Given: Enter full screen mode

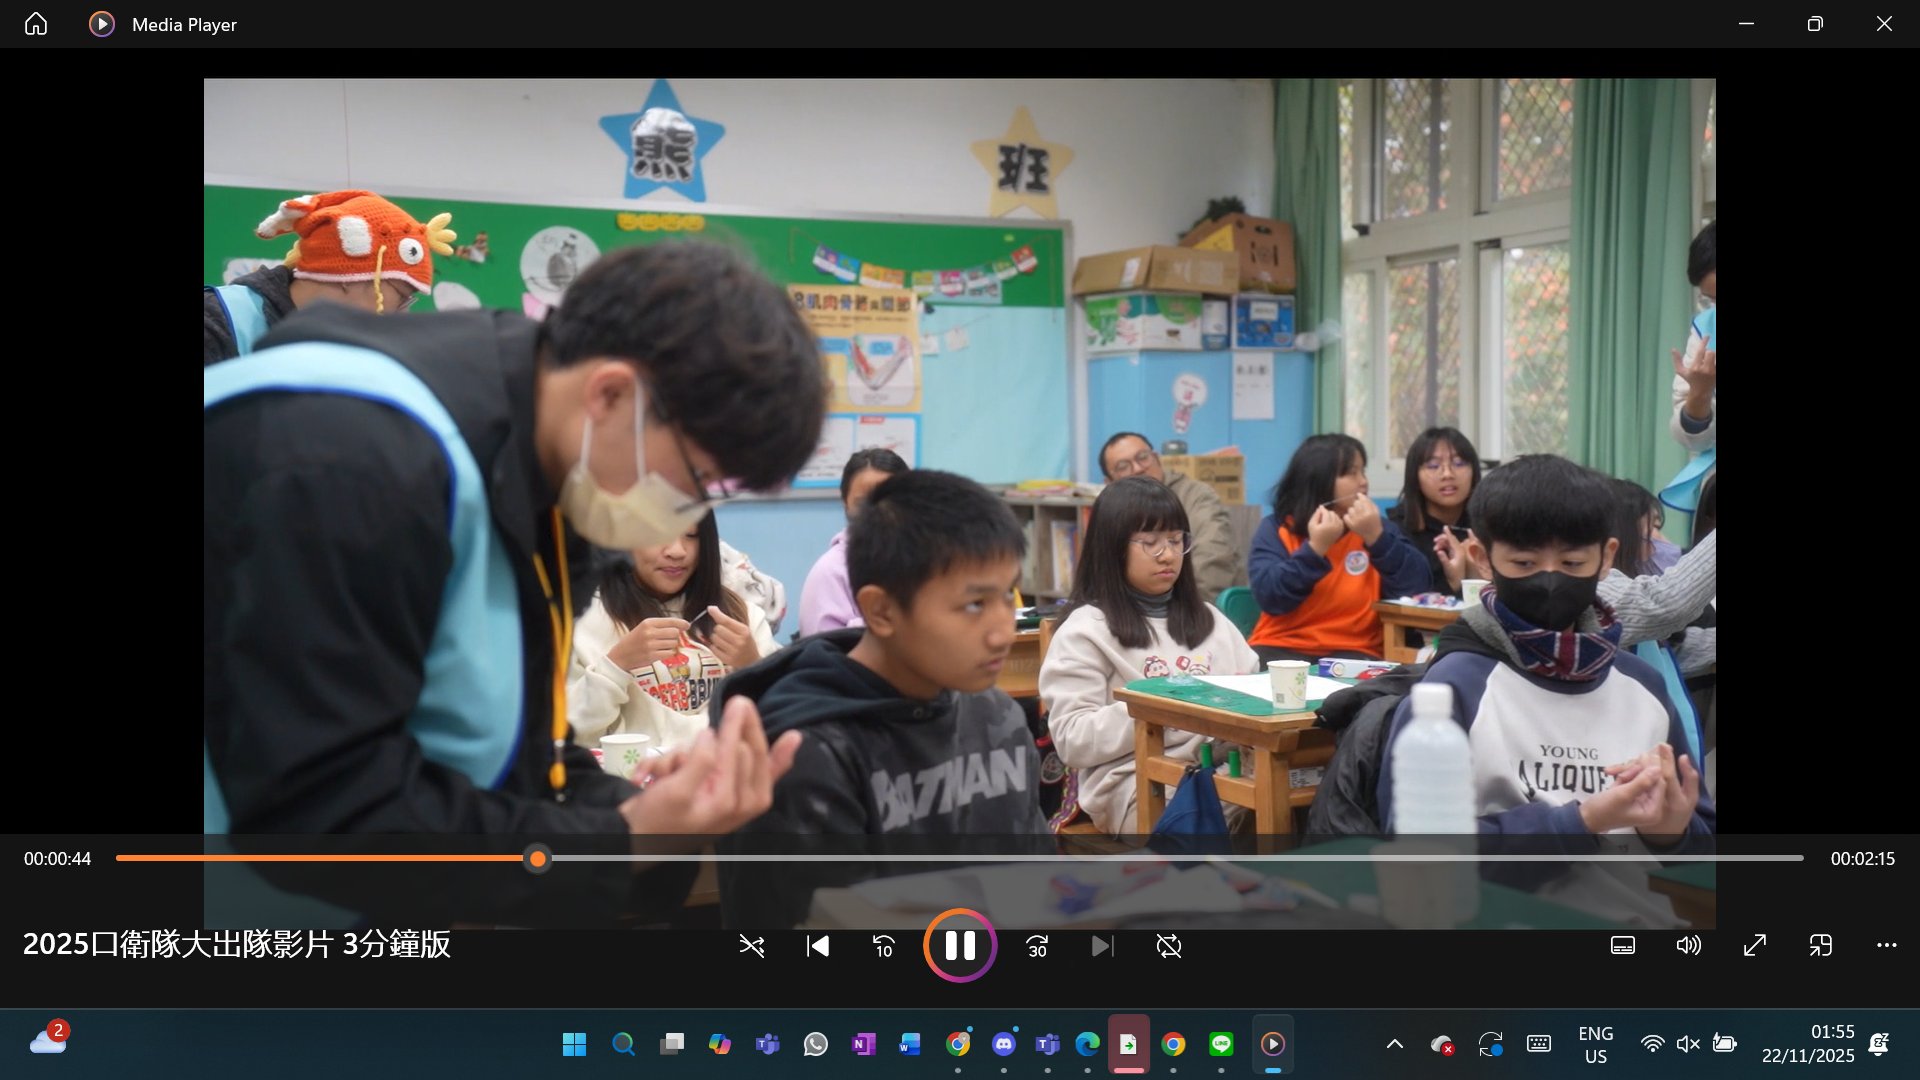Looking at the screenshot, I should (x=1754, y=945).
